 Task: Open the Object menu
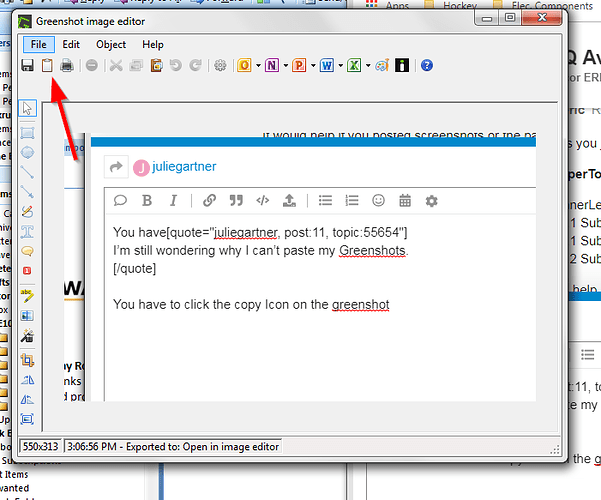click(111, 44)
